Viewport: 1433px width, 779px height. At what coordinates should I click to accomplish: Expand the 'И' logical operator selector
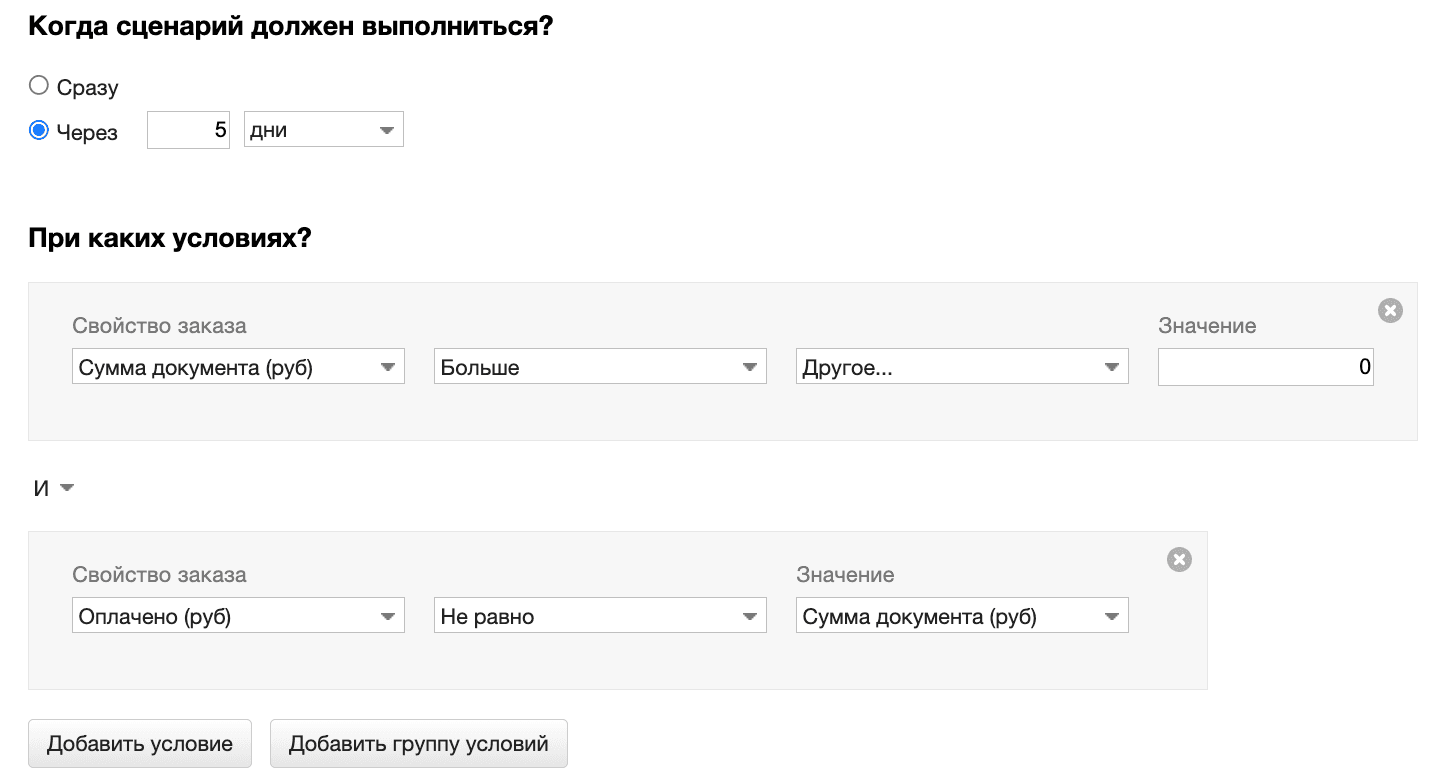coord(54,488)
